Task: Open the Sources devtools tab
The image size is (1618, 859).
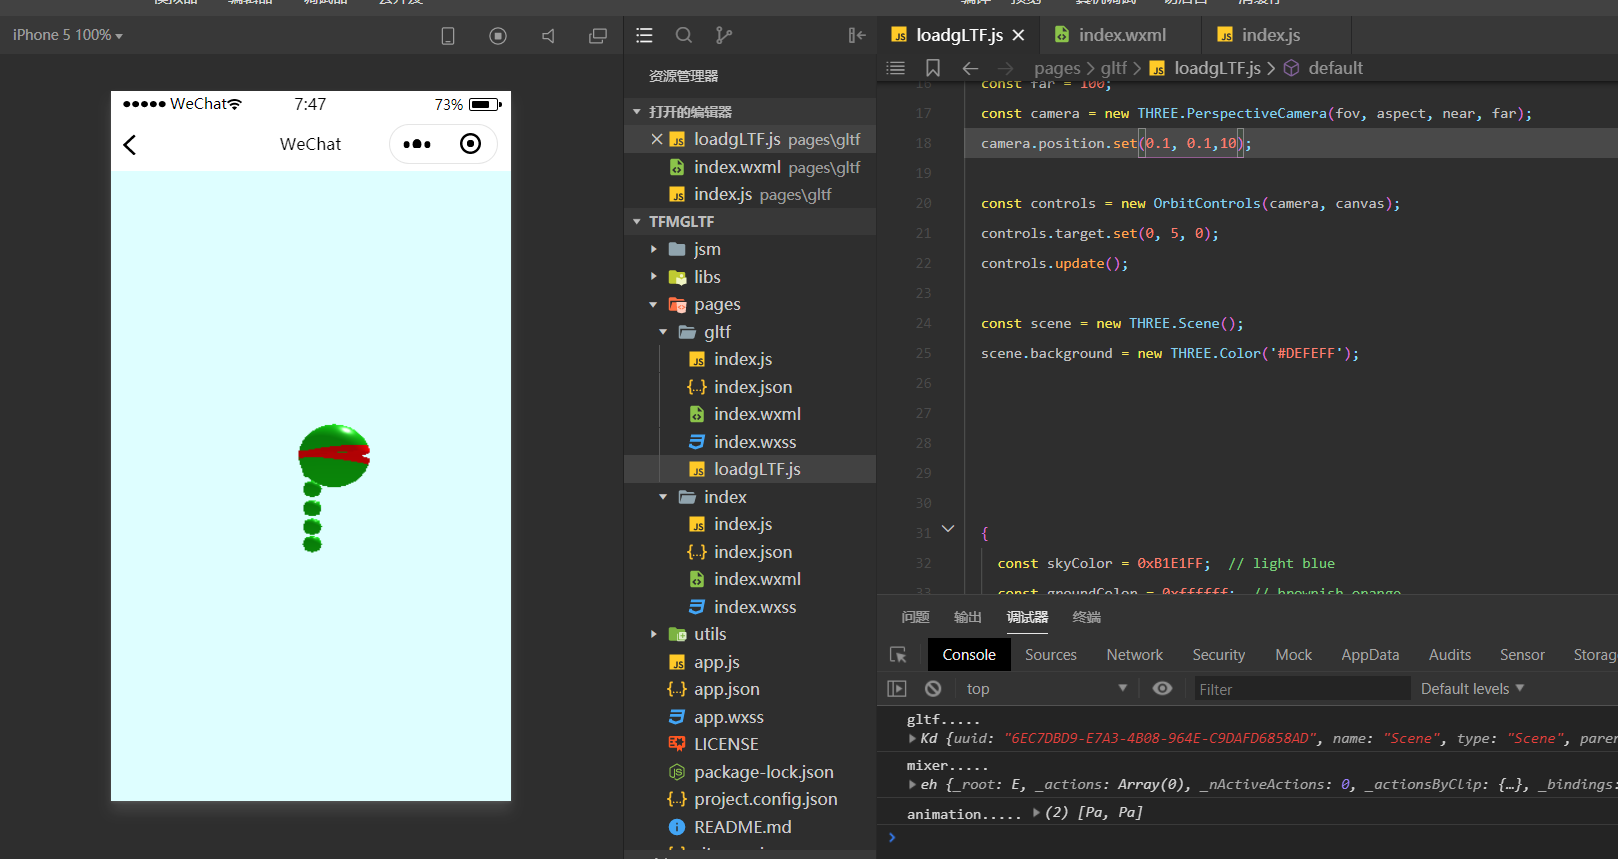Action: [1051, 655]
